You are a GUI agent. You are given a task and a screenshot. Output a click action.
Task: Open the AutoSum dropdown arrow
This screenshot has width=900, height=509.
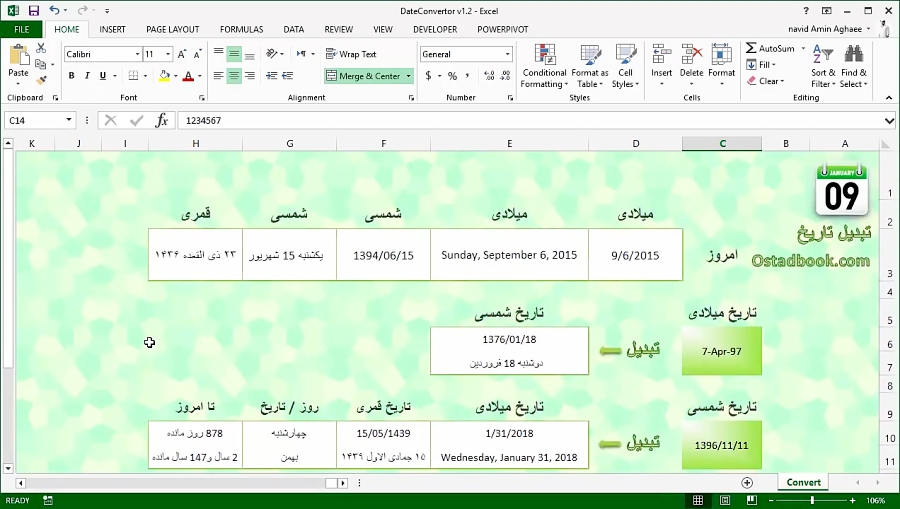pyautogui.click(x=803, y=48)
